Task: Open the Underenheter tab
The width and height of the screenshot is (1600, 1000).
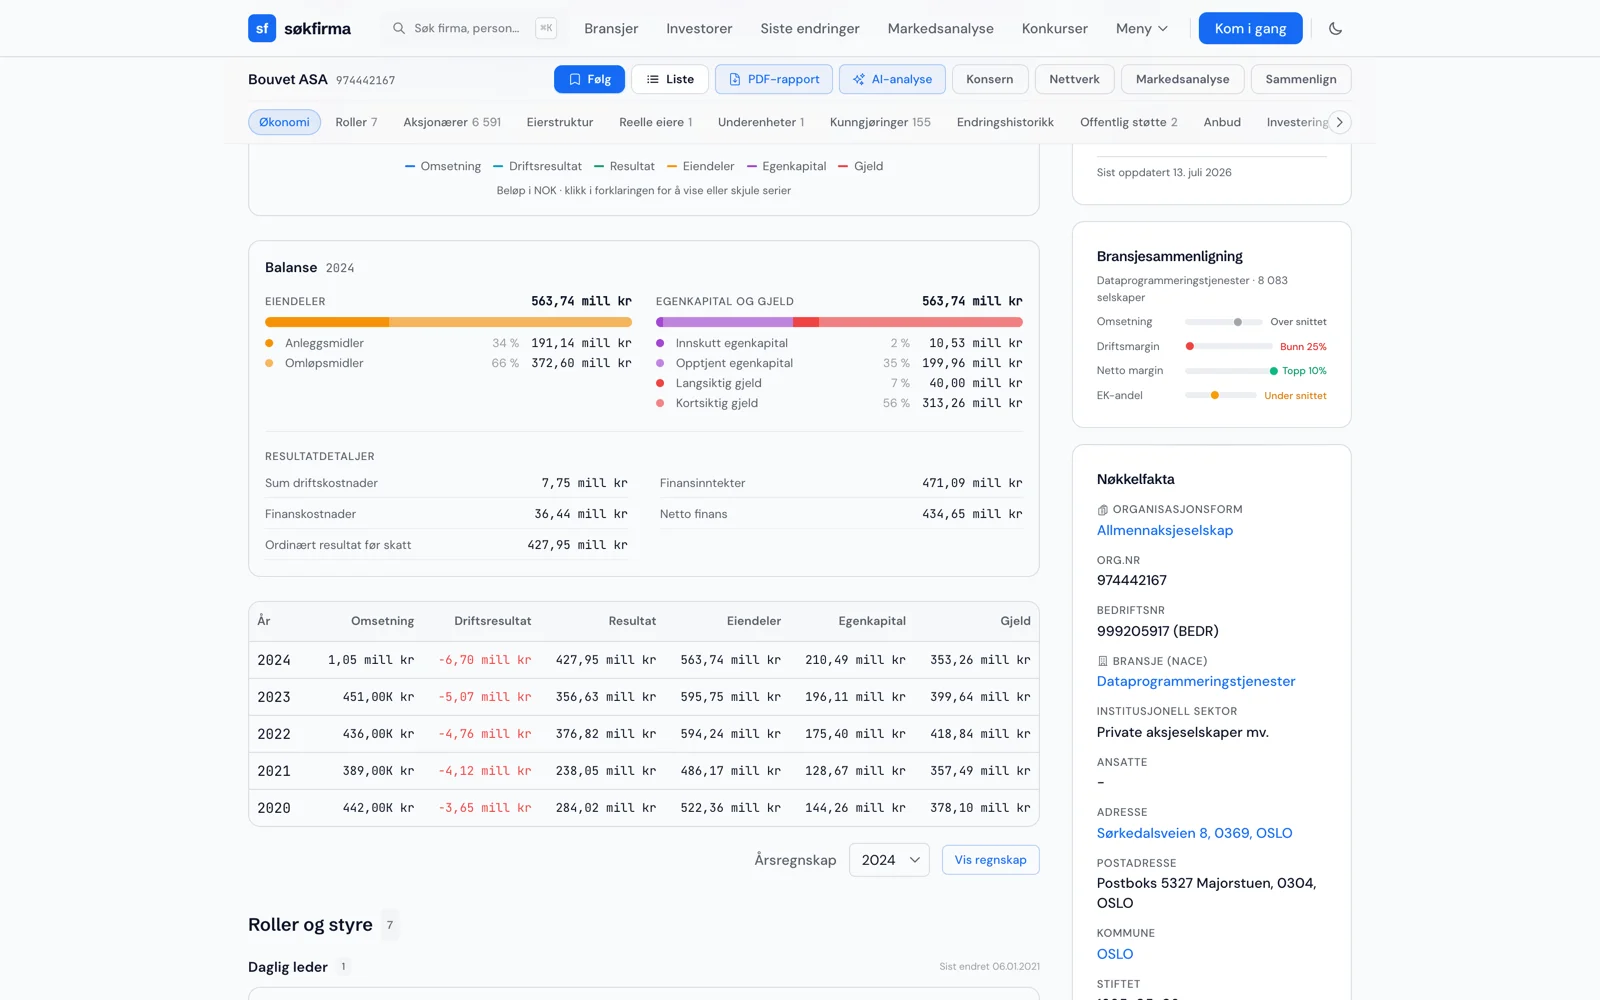Action: (x=761, y=122)
